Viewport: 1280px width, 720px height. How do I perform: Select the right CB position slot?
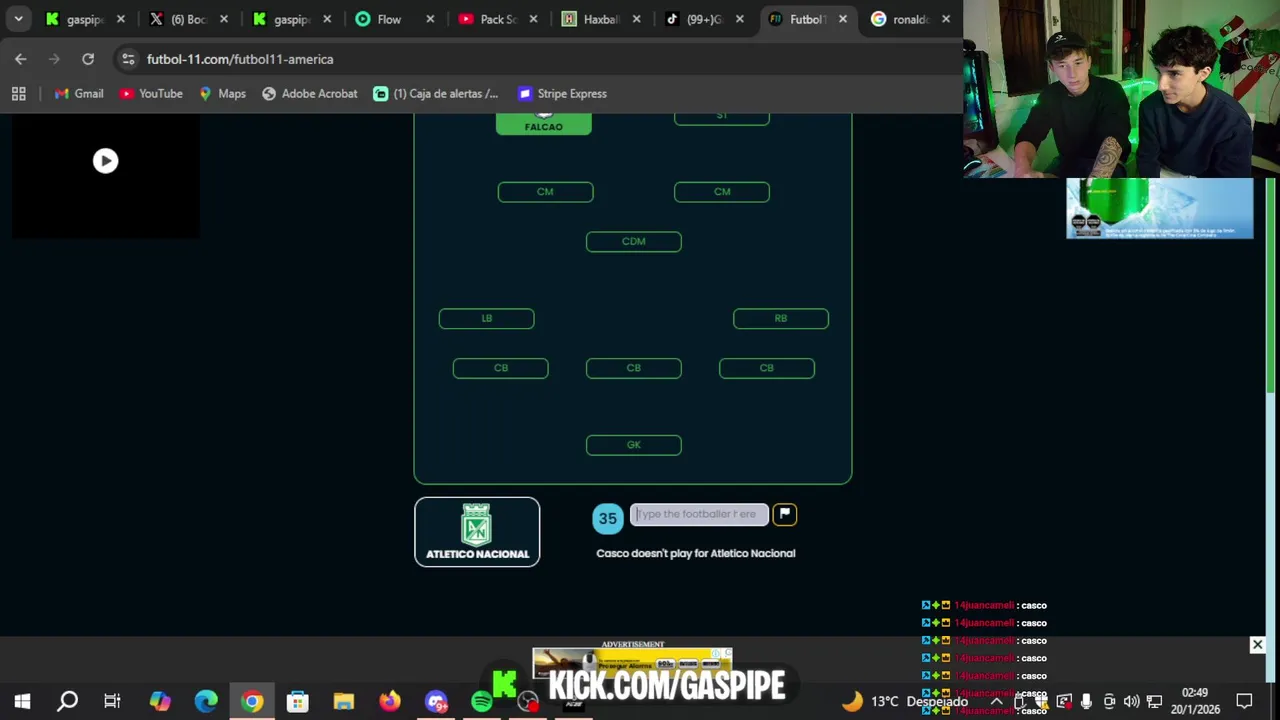[767, 369]
